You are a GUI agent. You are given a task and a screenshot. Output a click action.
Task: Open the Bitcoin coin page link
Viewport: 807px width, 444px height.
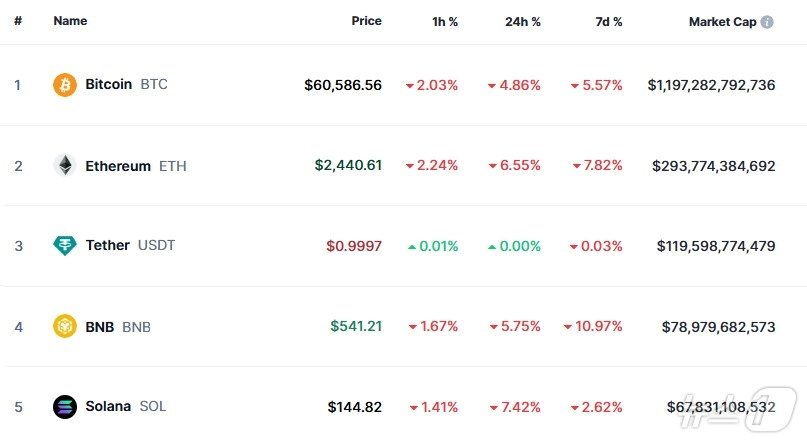108,85
